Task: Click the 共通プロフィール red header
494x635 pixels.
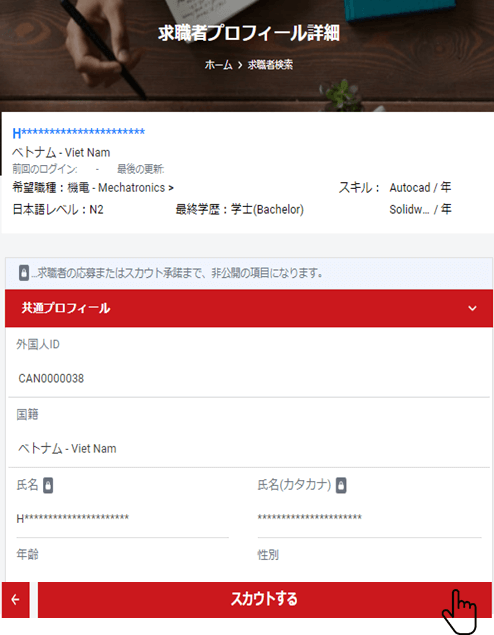Action: click(x=249, y=308)
